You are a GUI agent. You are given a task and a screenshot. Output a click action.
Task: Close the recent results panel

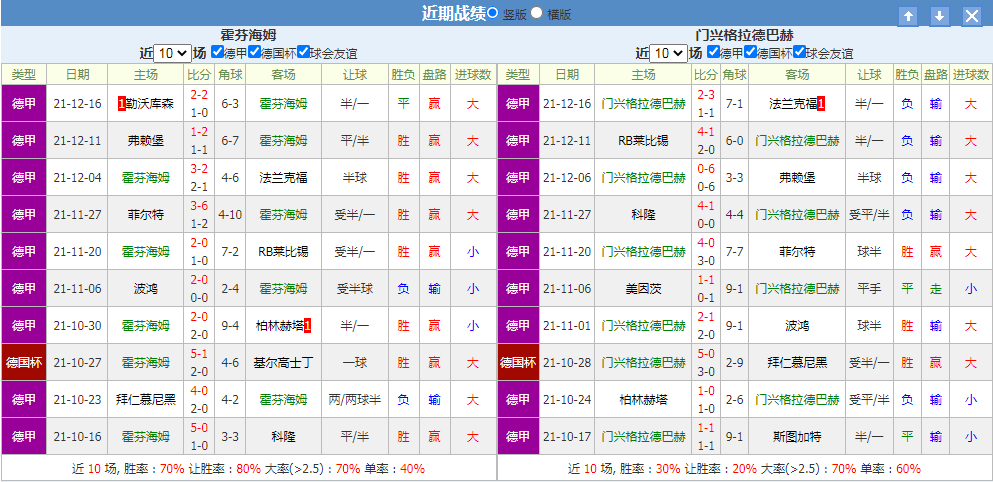(x=971, y=16)
